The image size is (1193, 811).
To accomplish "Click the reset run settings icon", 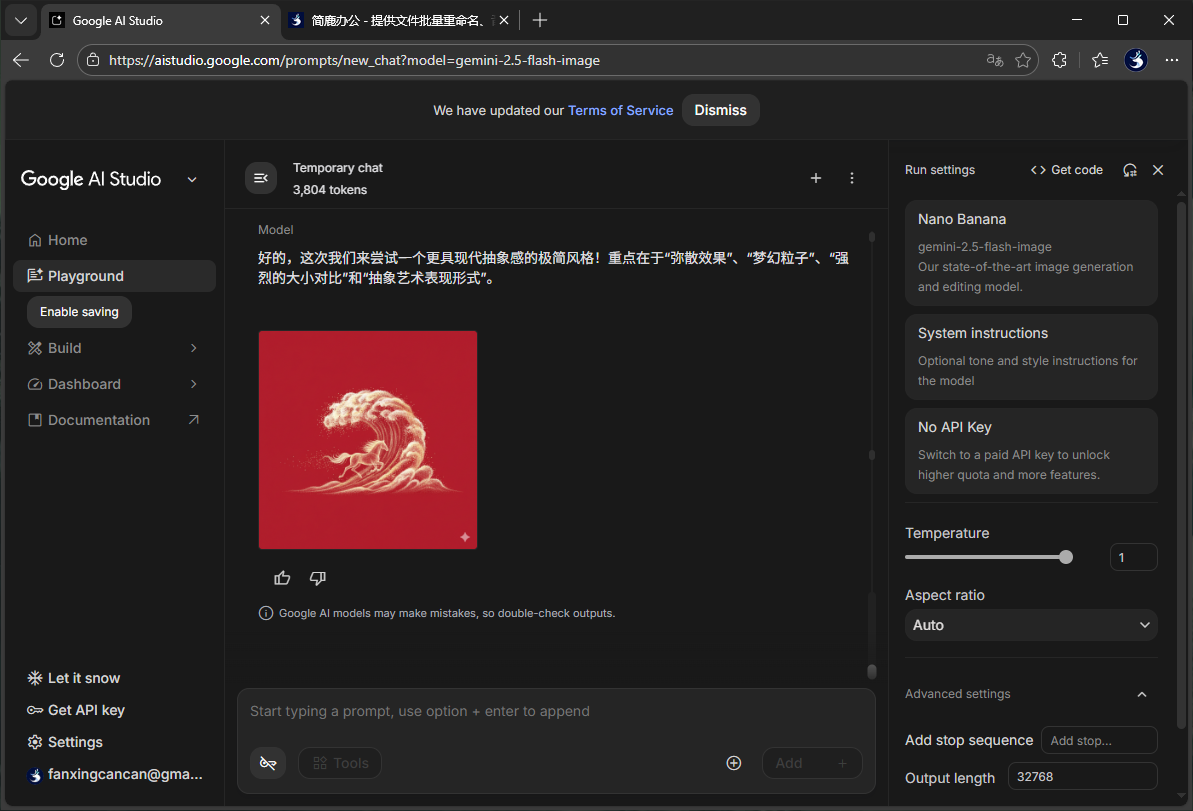I will point(1129,170).
